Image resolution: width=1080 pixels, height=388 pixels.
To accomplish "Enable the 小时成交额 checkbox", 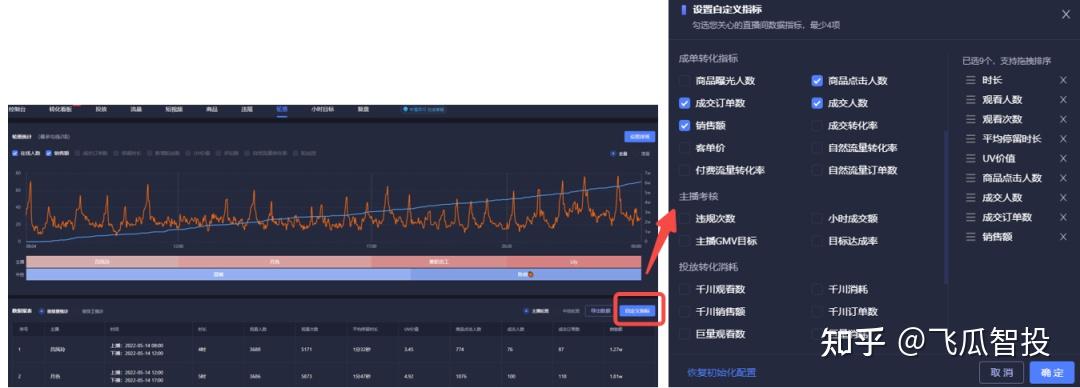I will [817, 218].
